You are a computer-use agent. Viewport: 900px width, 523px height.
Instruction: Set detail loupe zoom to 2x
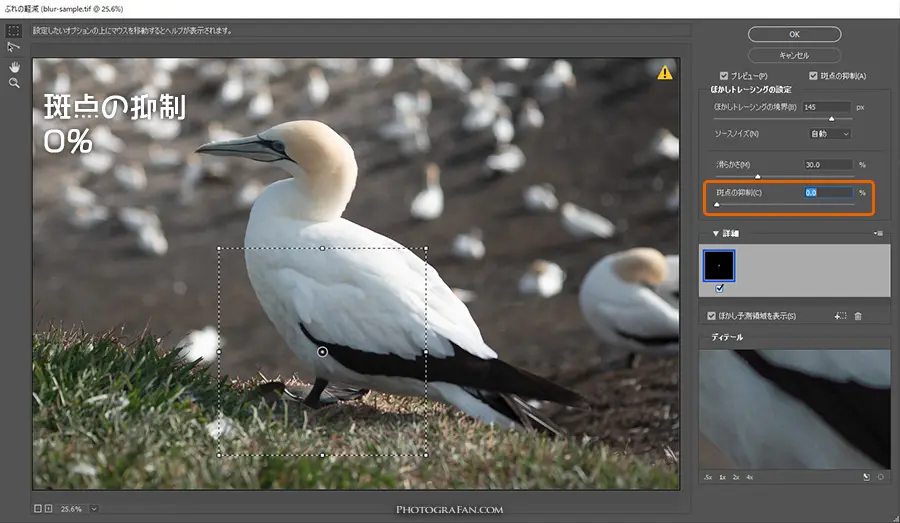click(x=736, y=477)
